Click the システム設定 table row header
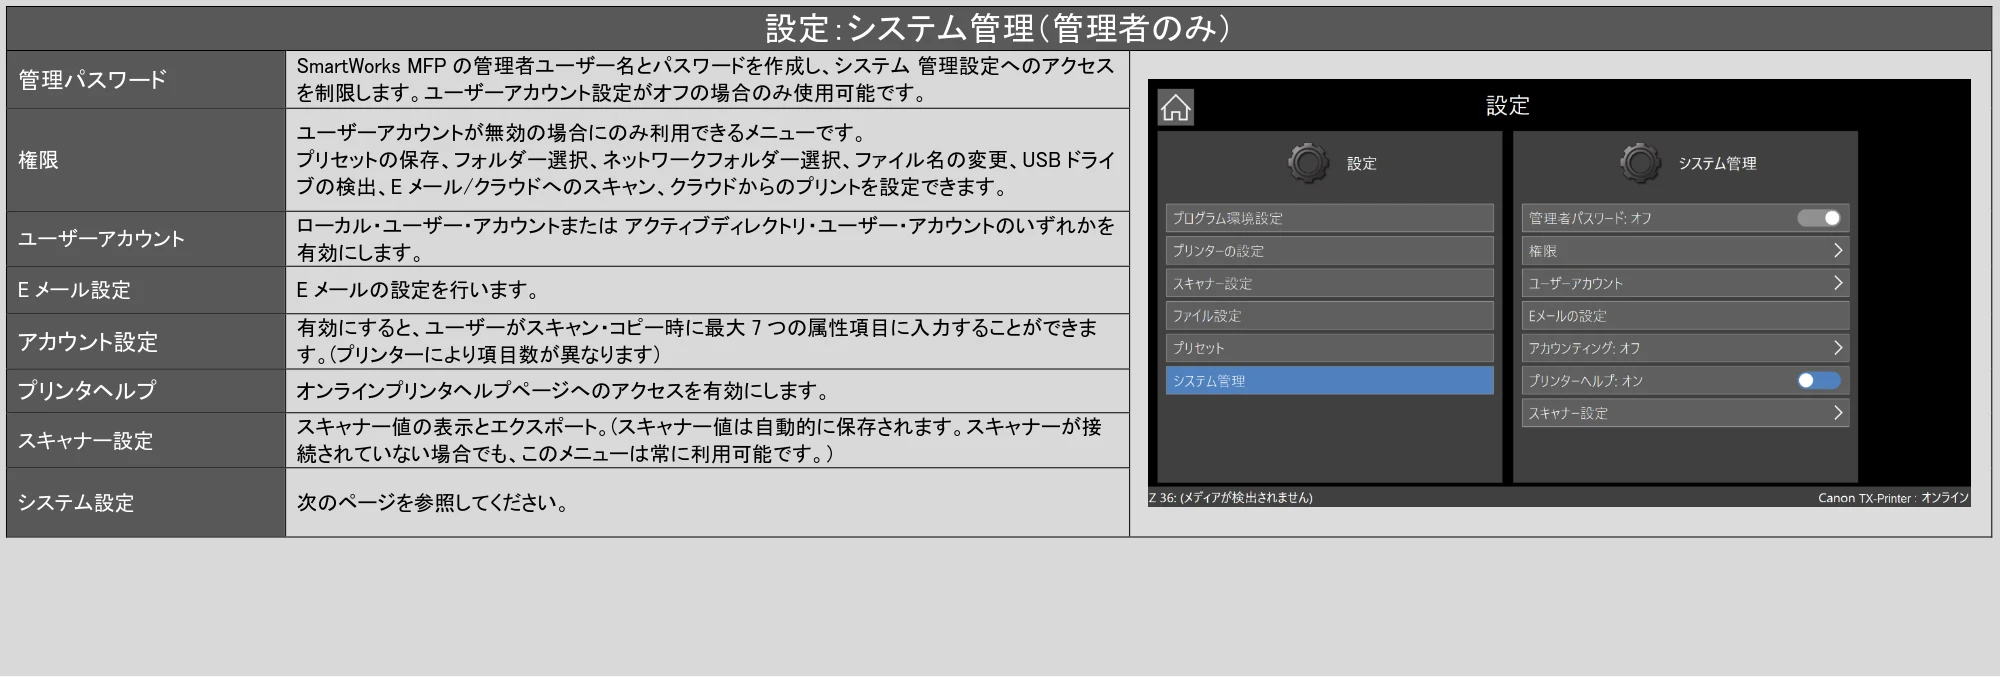 point(146,503)
